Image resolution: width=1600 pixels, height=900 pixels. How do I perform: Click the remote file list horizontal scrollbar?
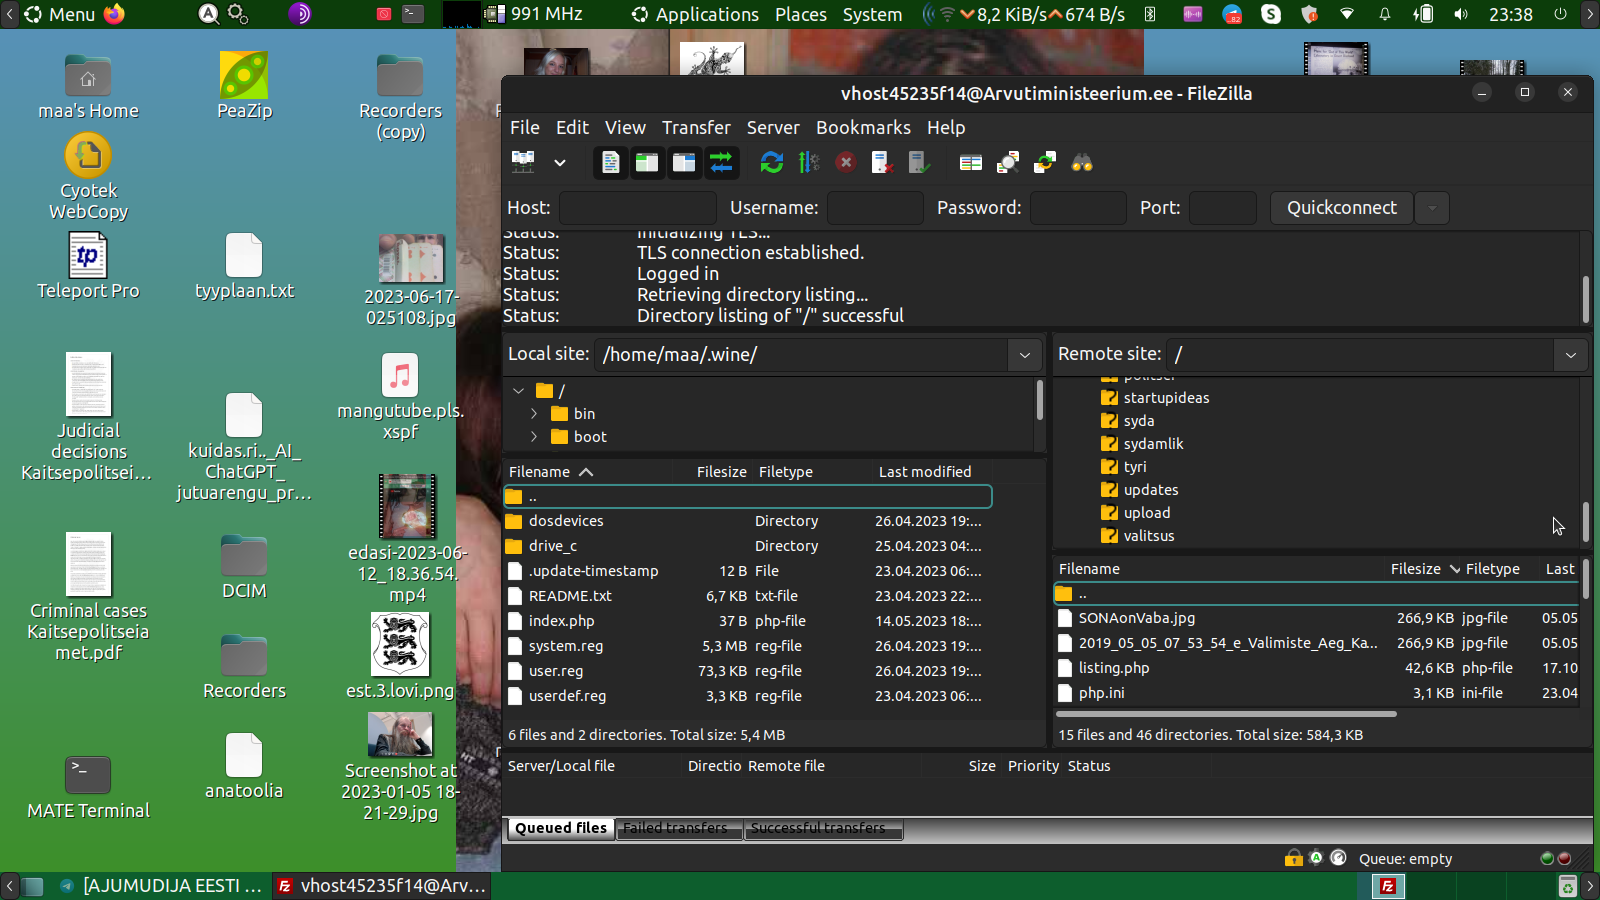(x=1226, y=714)
